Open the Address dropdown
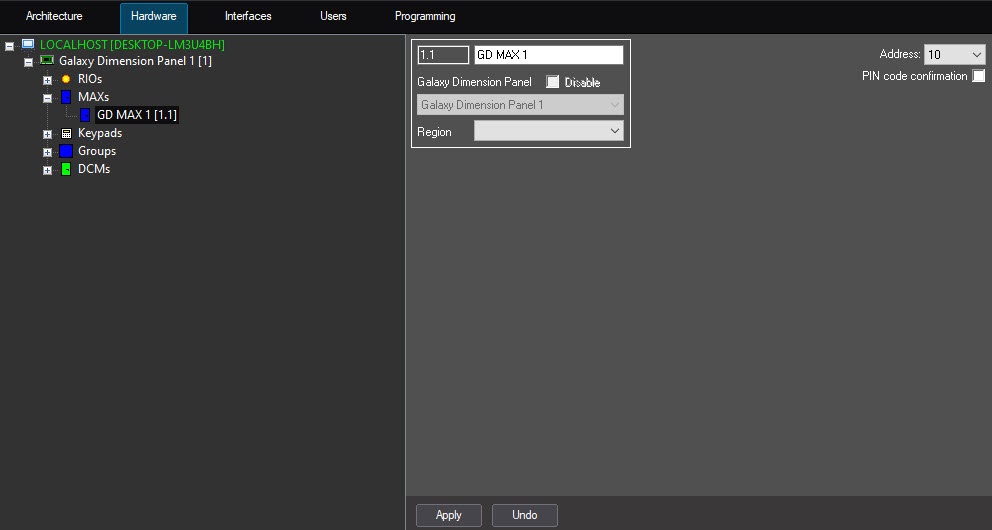The image size is (992, 530). (x=955, y=54)
